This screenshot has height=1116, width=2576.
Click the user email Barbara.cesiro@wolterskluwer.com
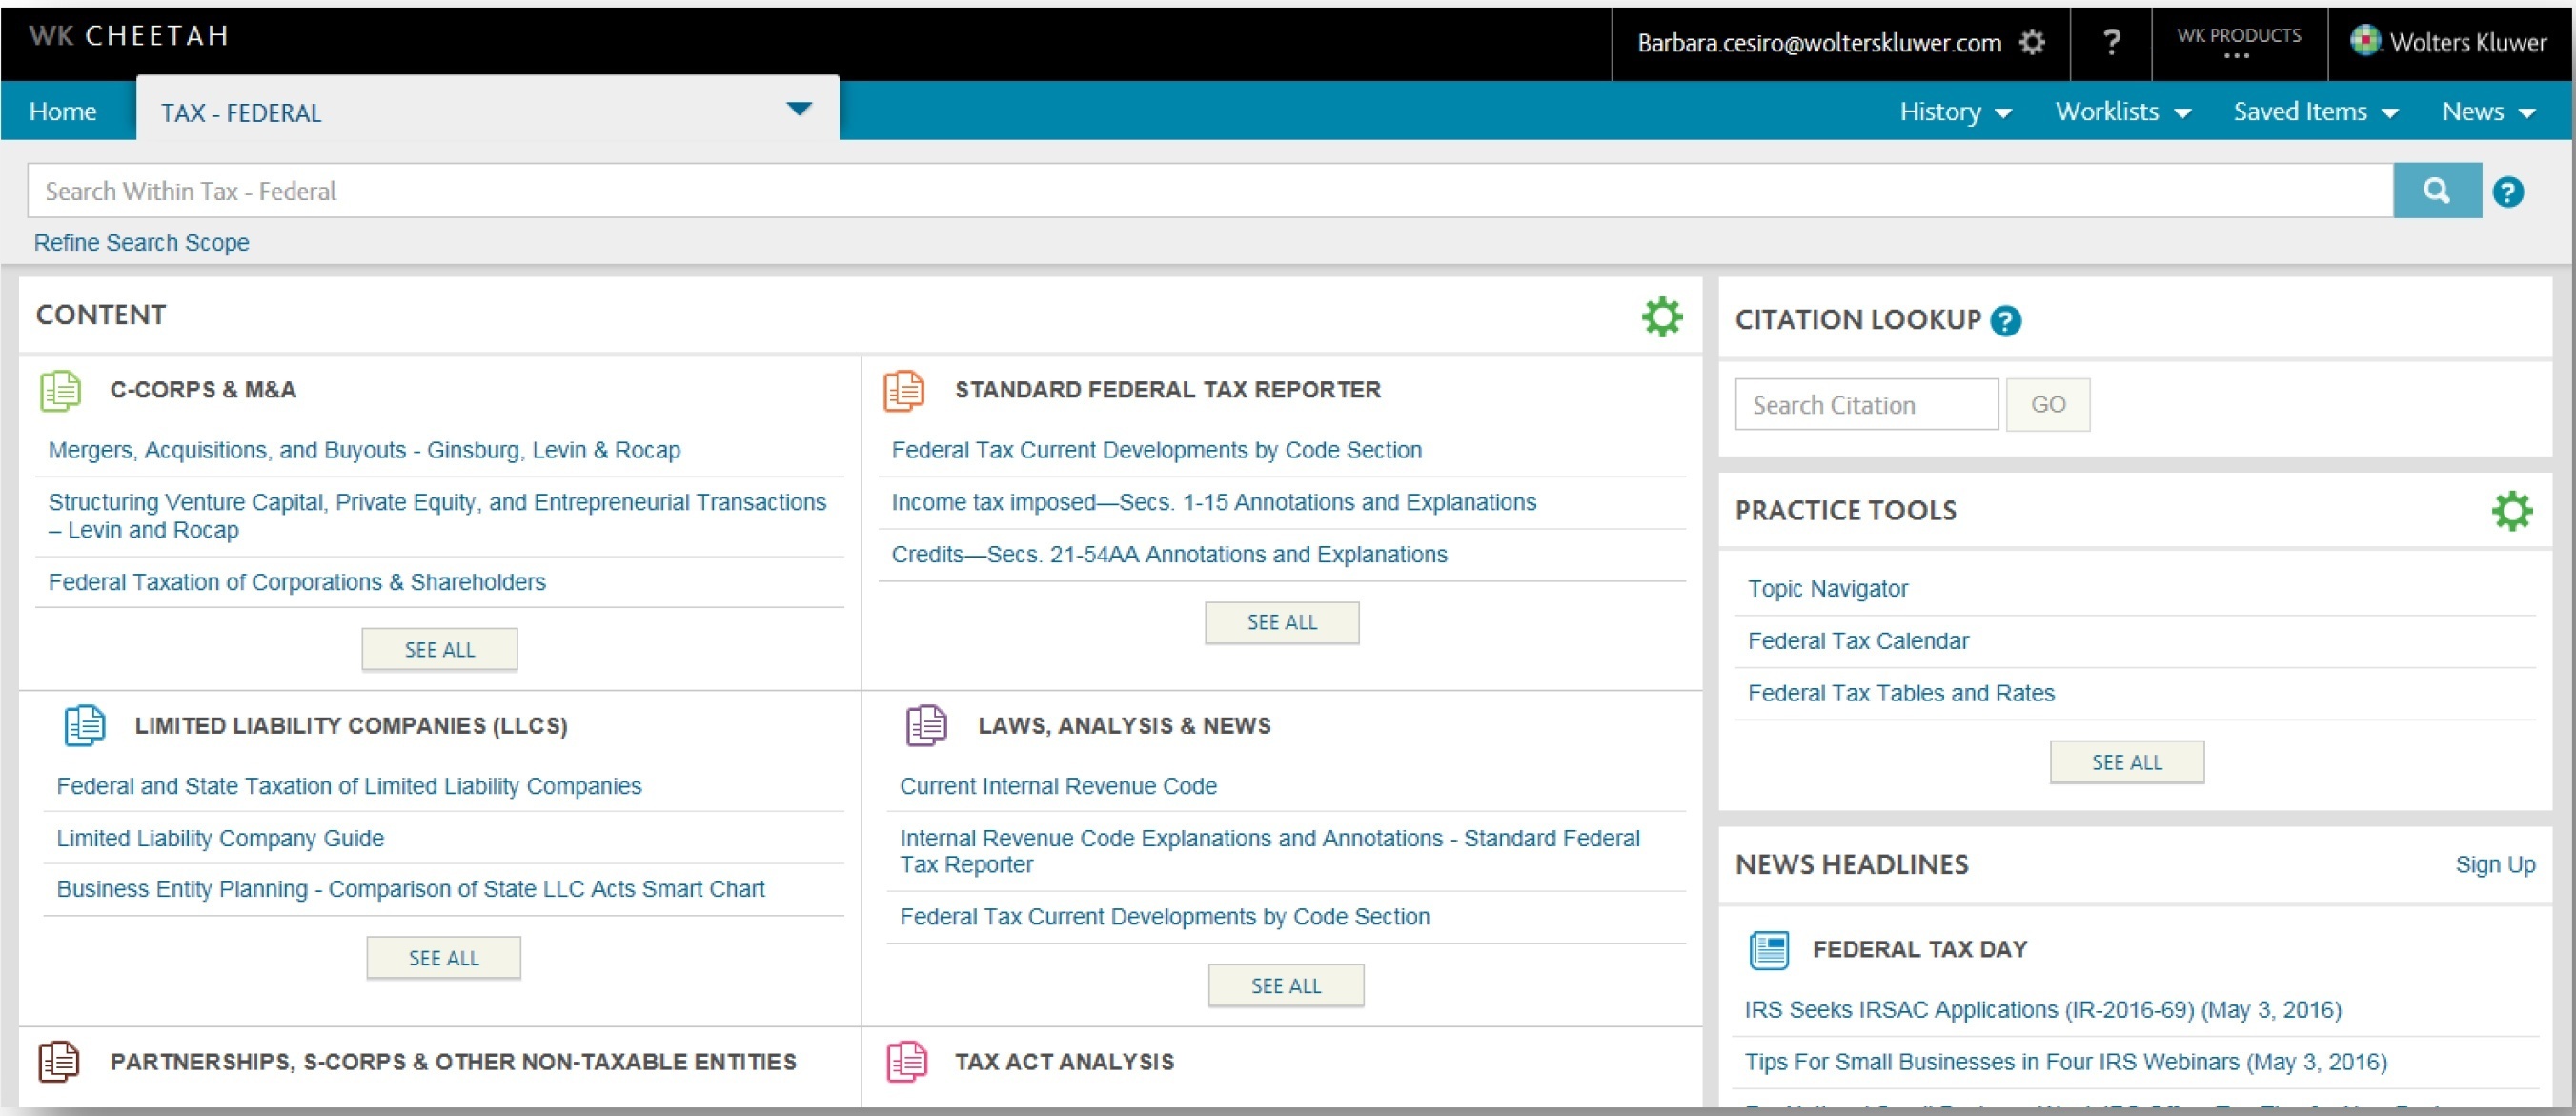(x=1819, y=43)
